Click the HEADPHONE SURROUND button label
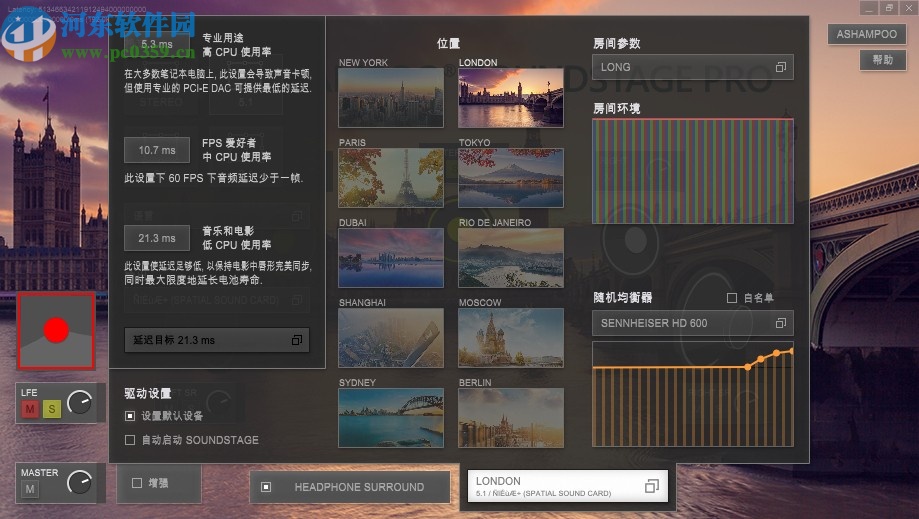 tap(359, 487)
